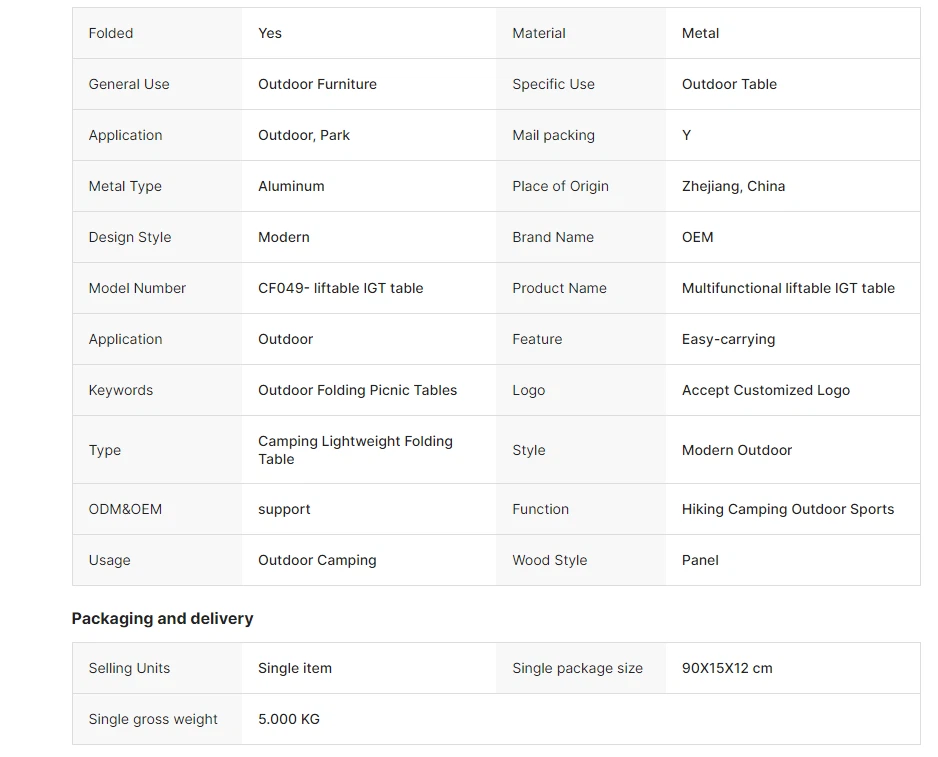This screenshot has height=757, width=938.
Task: Click the 'Zhejiang, China' origin value
Action: (733, 186)
